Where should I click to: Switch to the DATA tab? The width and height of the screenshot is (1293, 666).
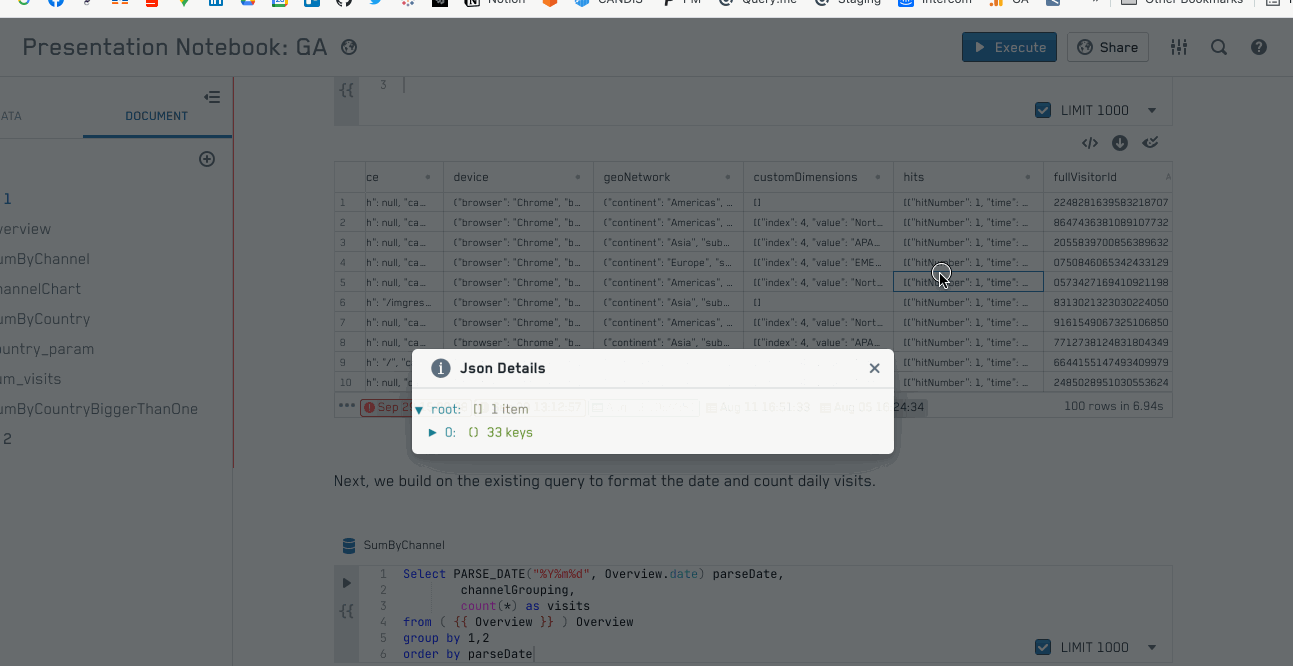coord(10,116)
